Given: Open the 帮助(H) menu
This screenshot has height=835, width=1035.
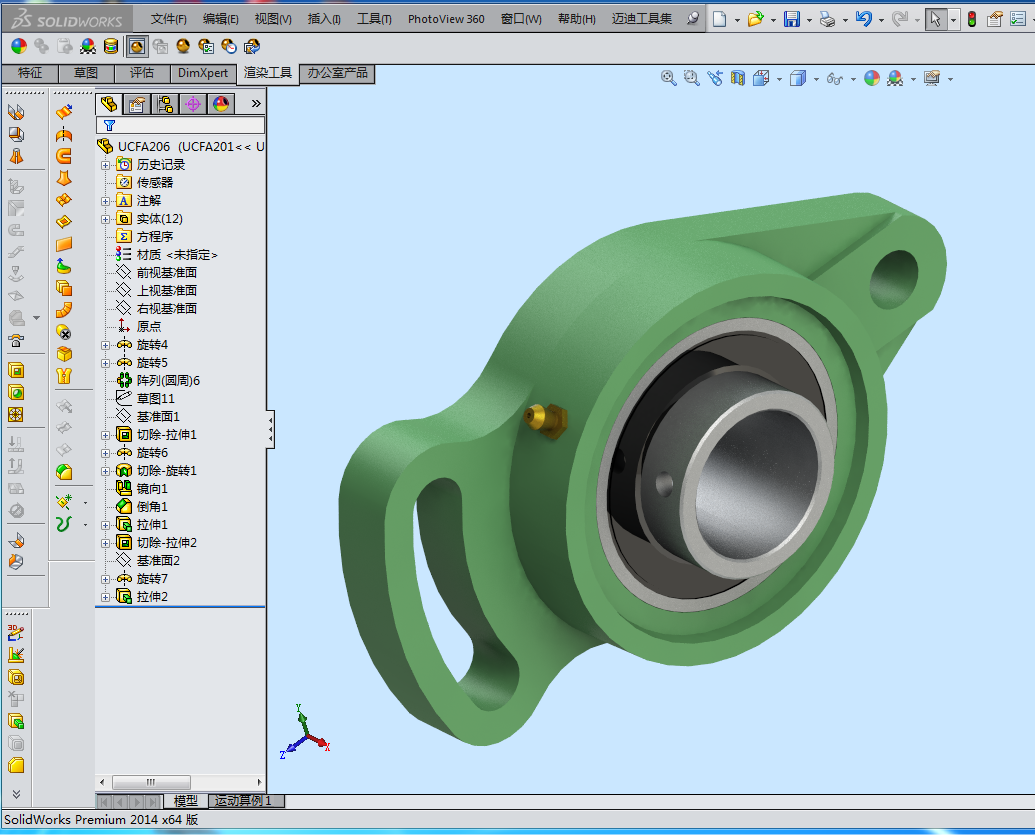Looking at the screenshot, I should pos(576,18).
